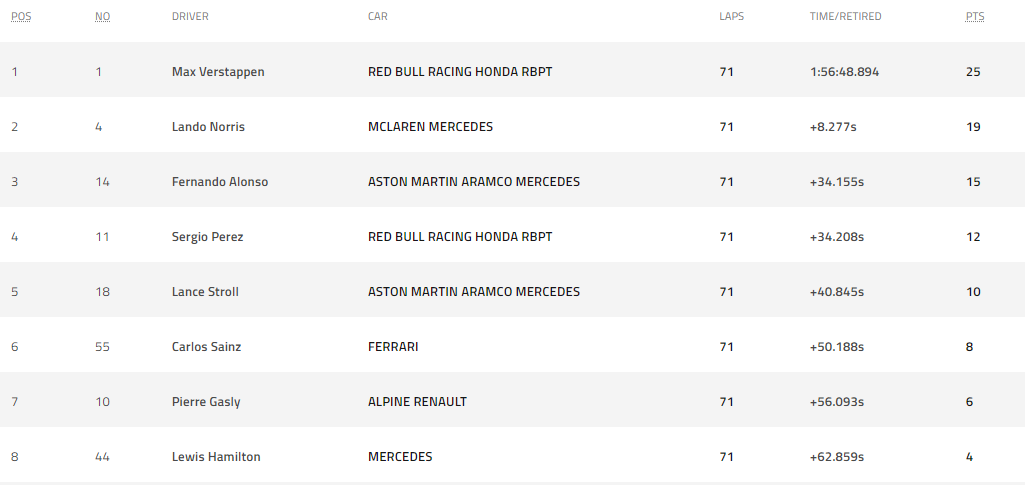Open Pierre Gasly driver entry
1025x485 pixels.
pos(206,401)
